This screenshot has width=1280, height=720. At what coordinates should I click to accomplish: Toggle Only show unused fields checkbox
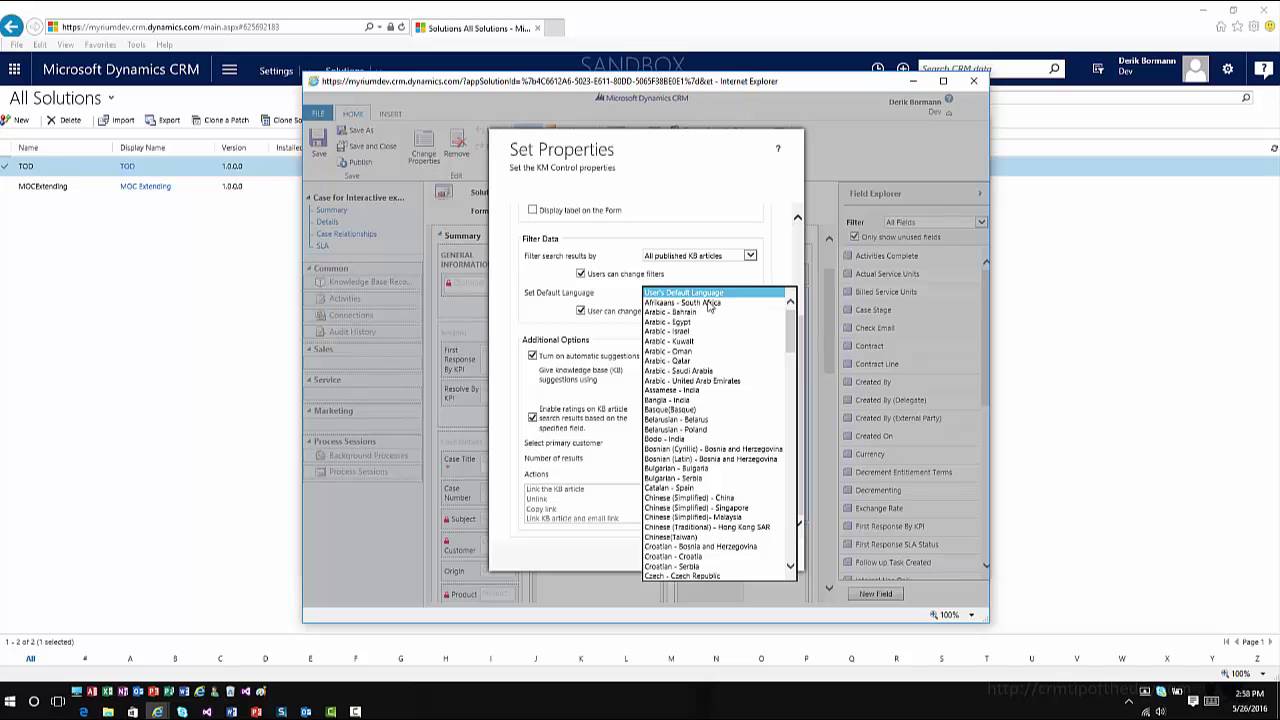[854, 237]
